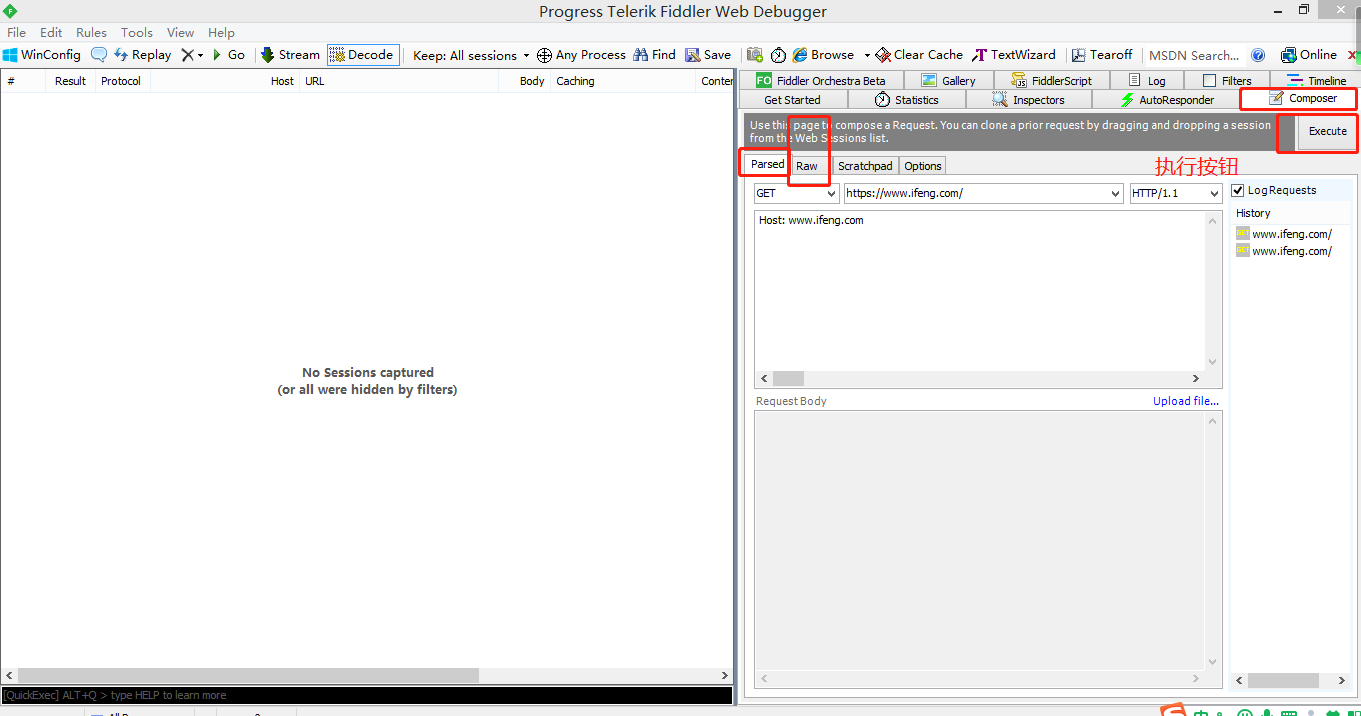Click Tearoff to detach the panel
1361x716 pixels.
1102,55
